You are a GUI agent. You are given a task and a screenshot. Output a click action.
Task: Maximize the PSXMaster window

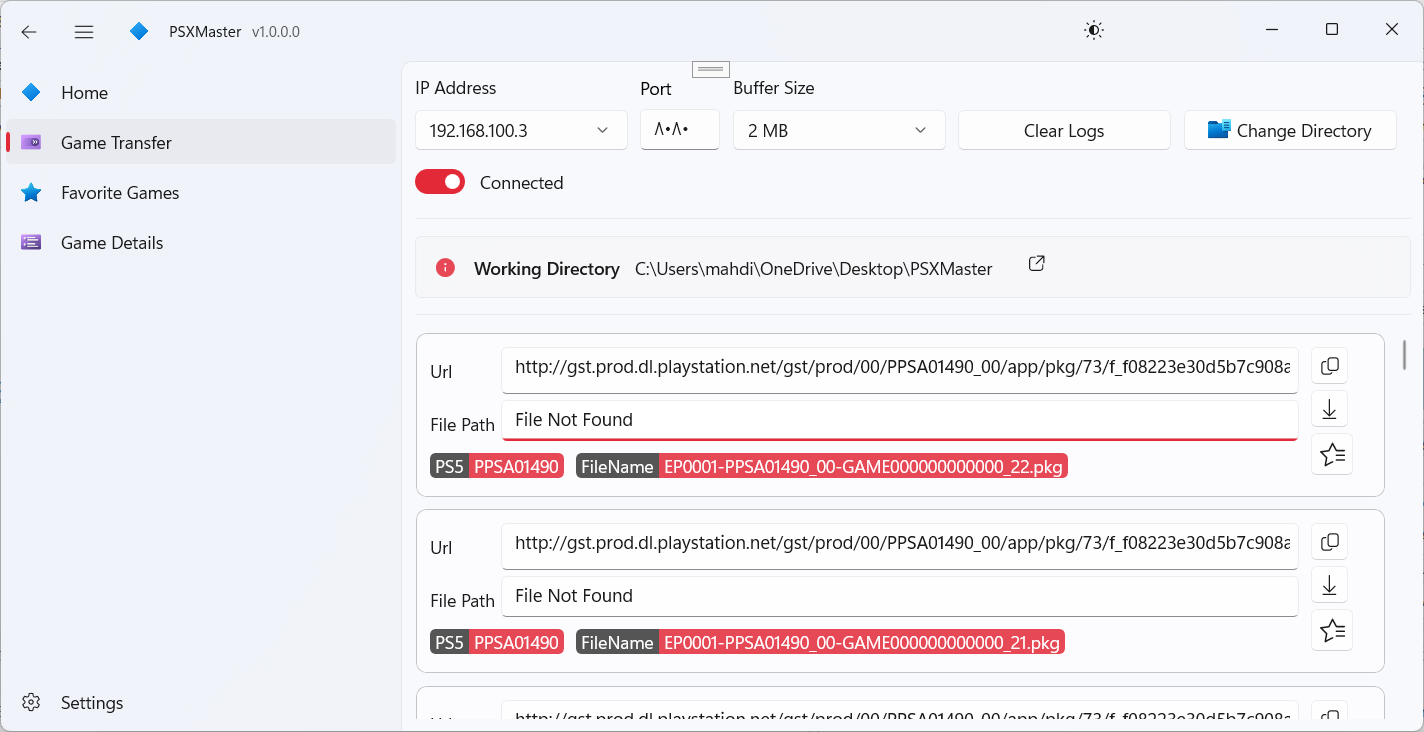pos(1332,30)
